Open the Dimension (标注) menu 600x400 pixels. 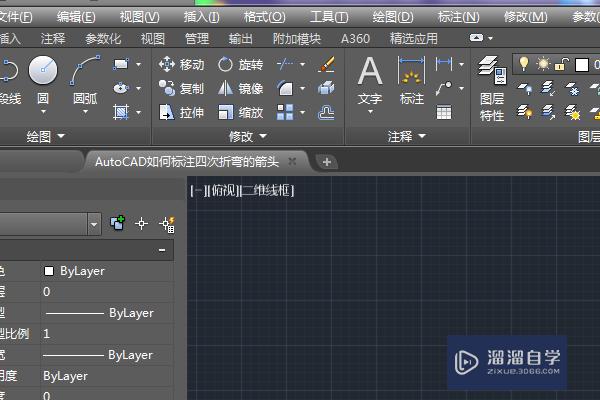click(x=458, y=17)
